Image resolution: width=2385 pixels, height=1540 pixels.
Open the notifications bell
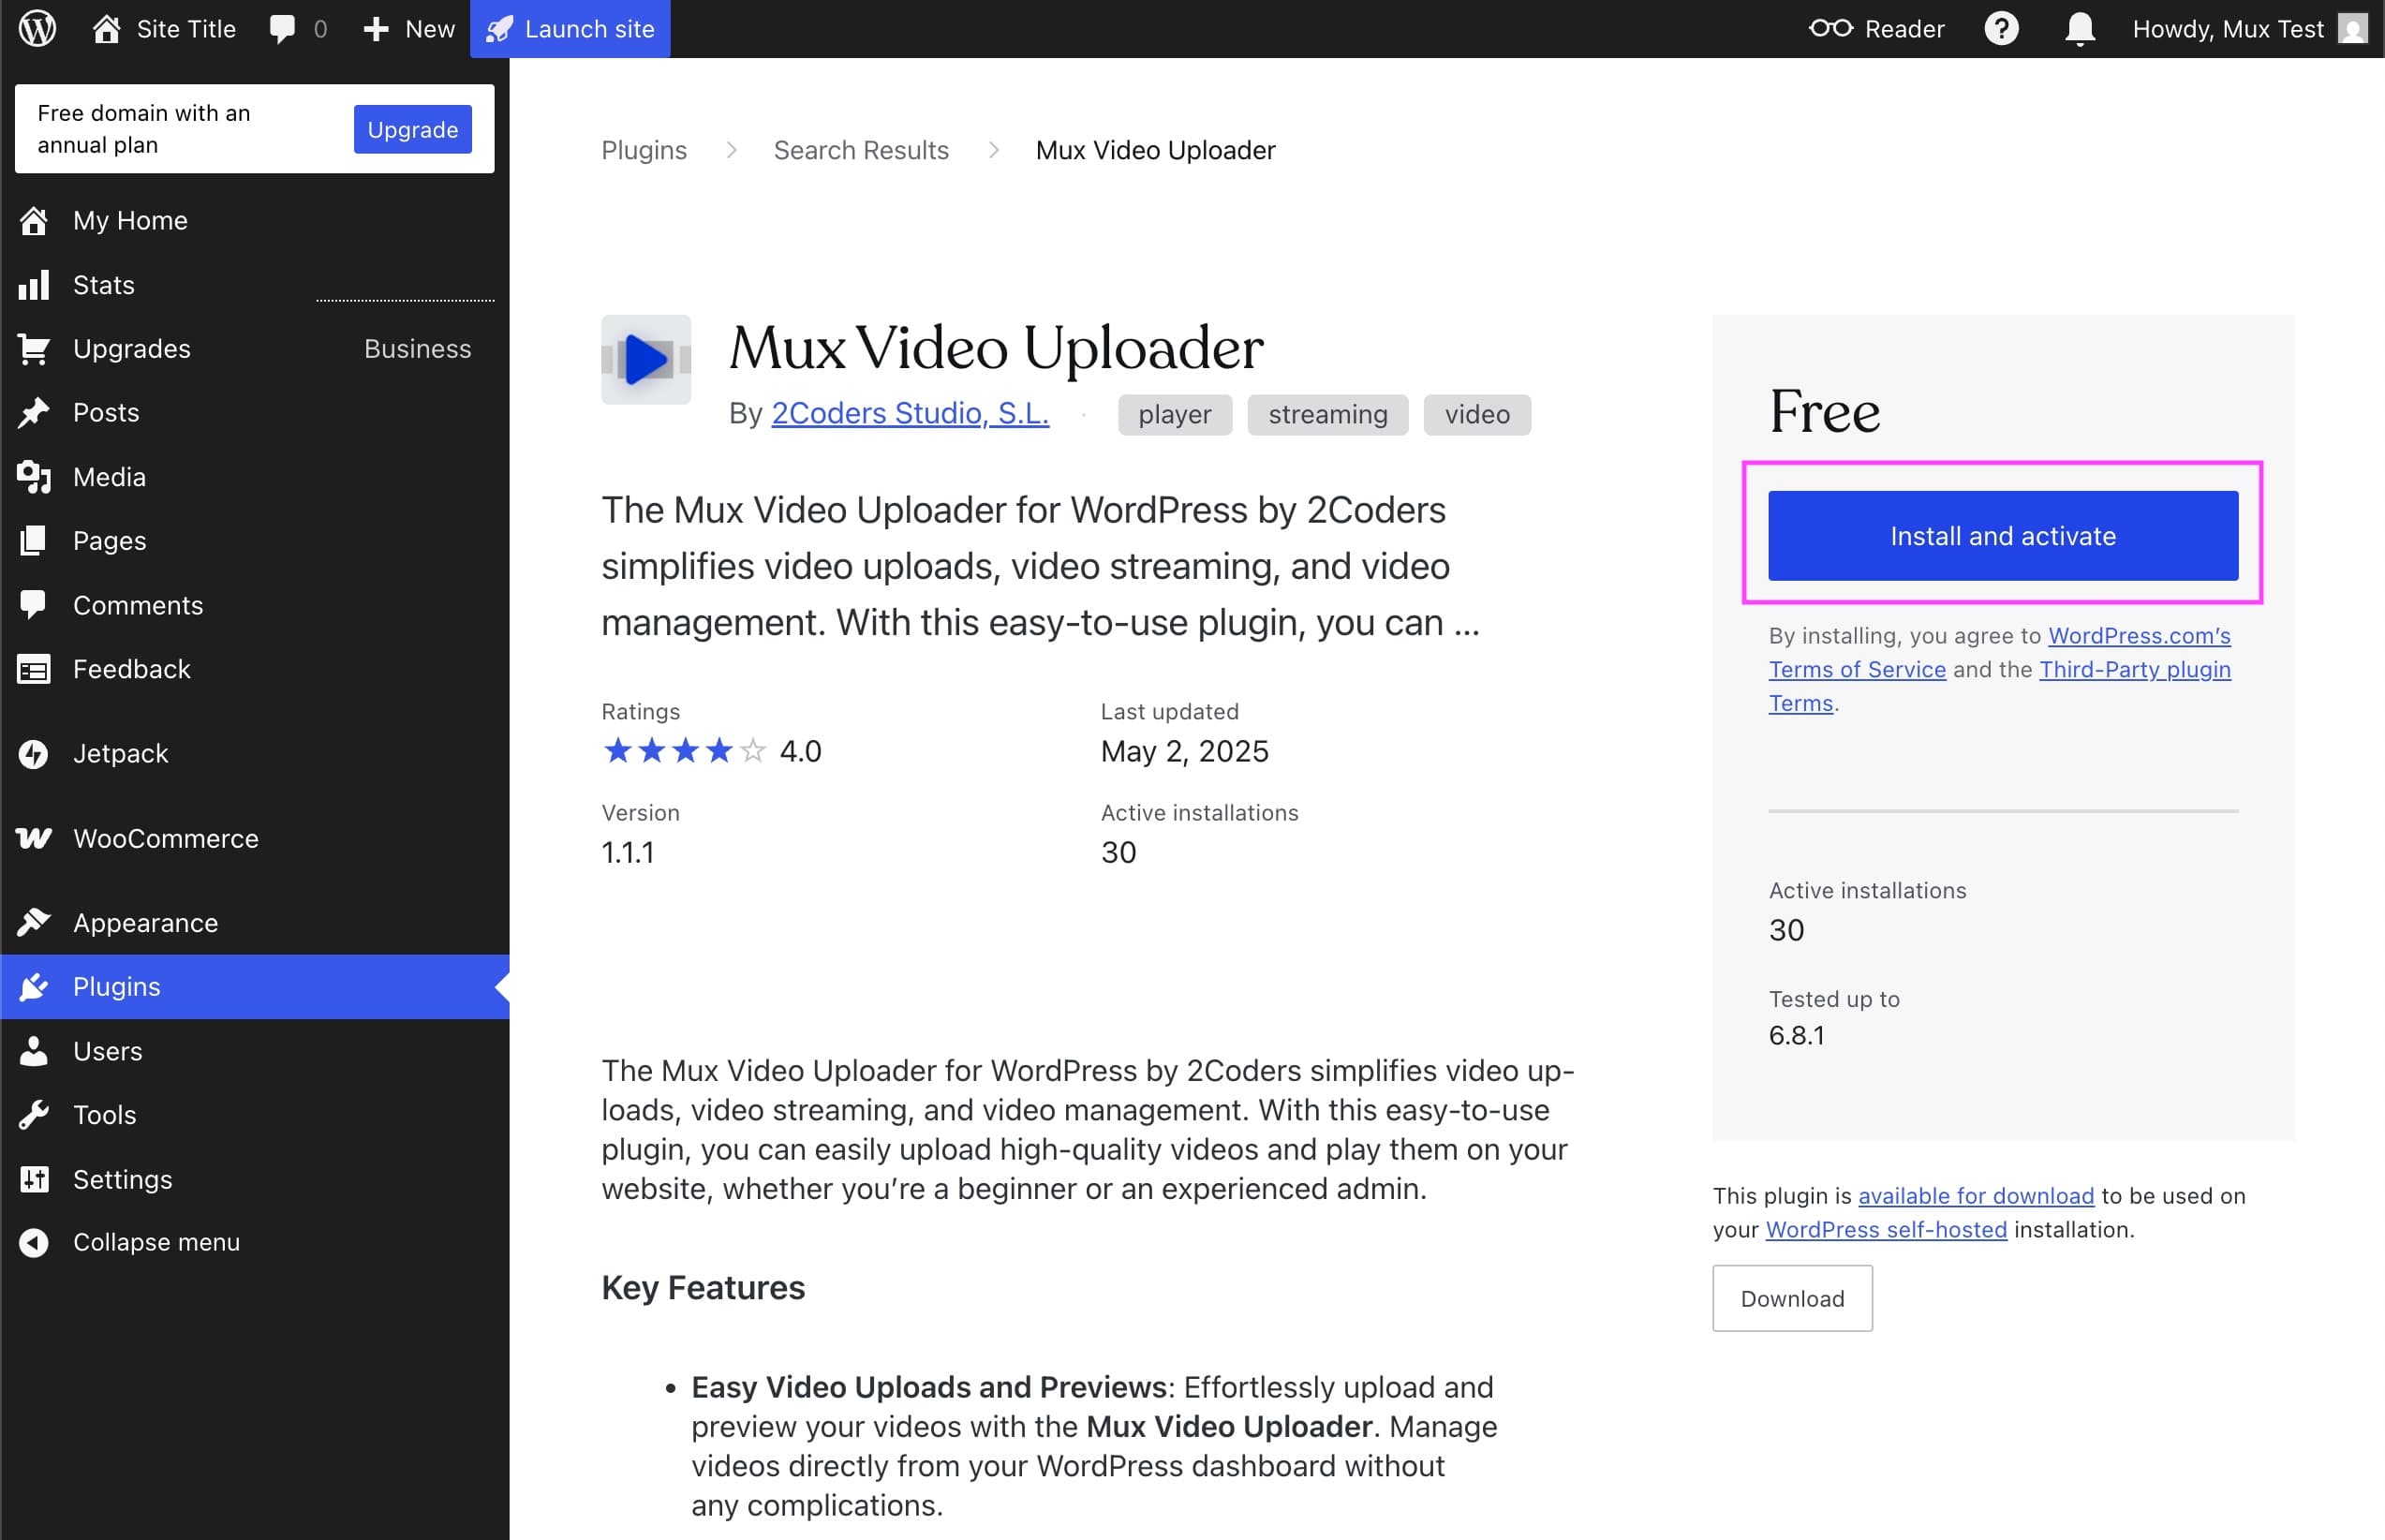(x=2079, y=28)
